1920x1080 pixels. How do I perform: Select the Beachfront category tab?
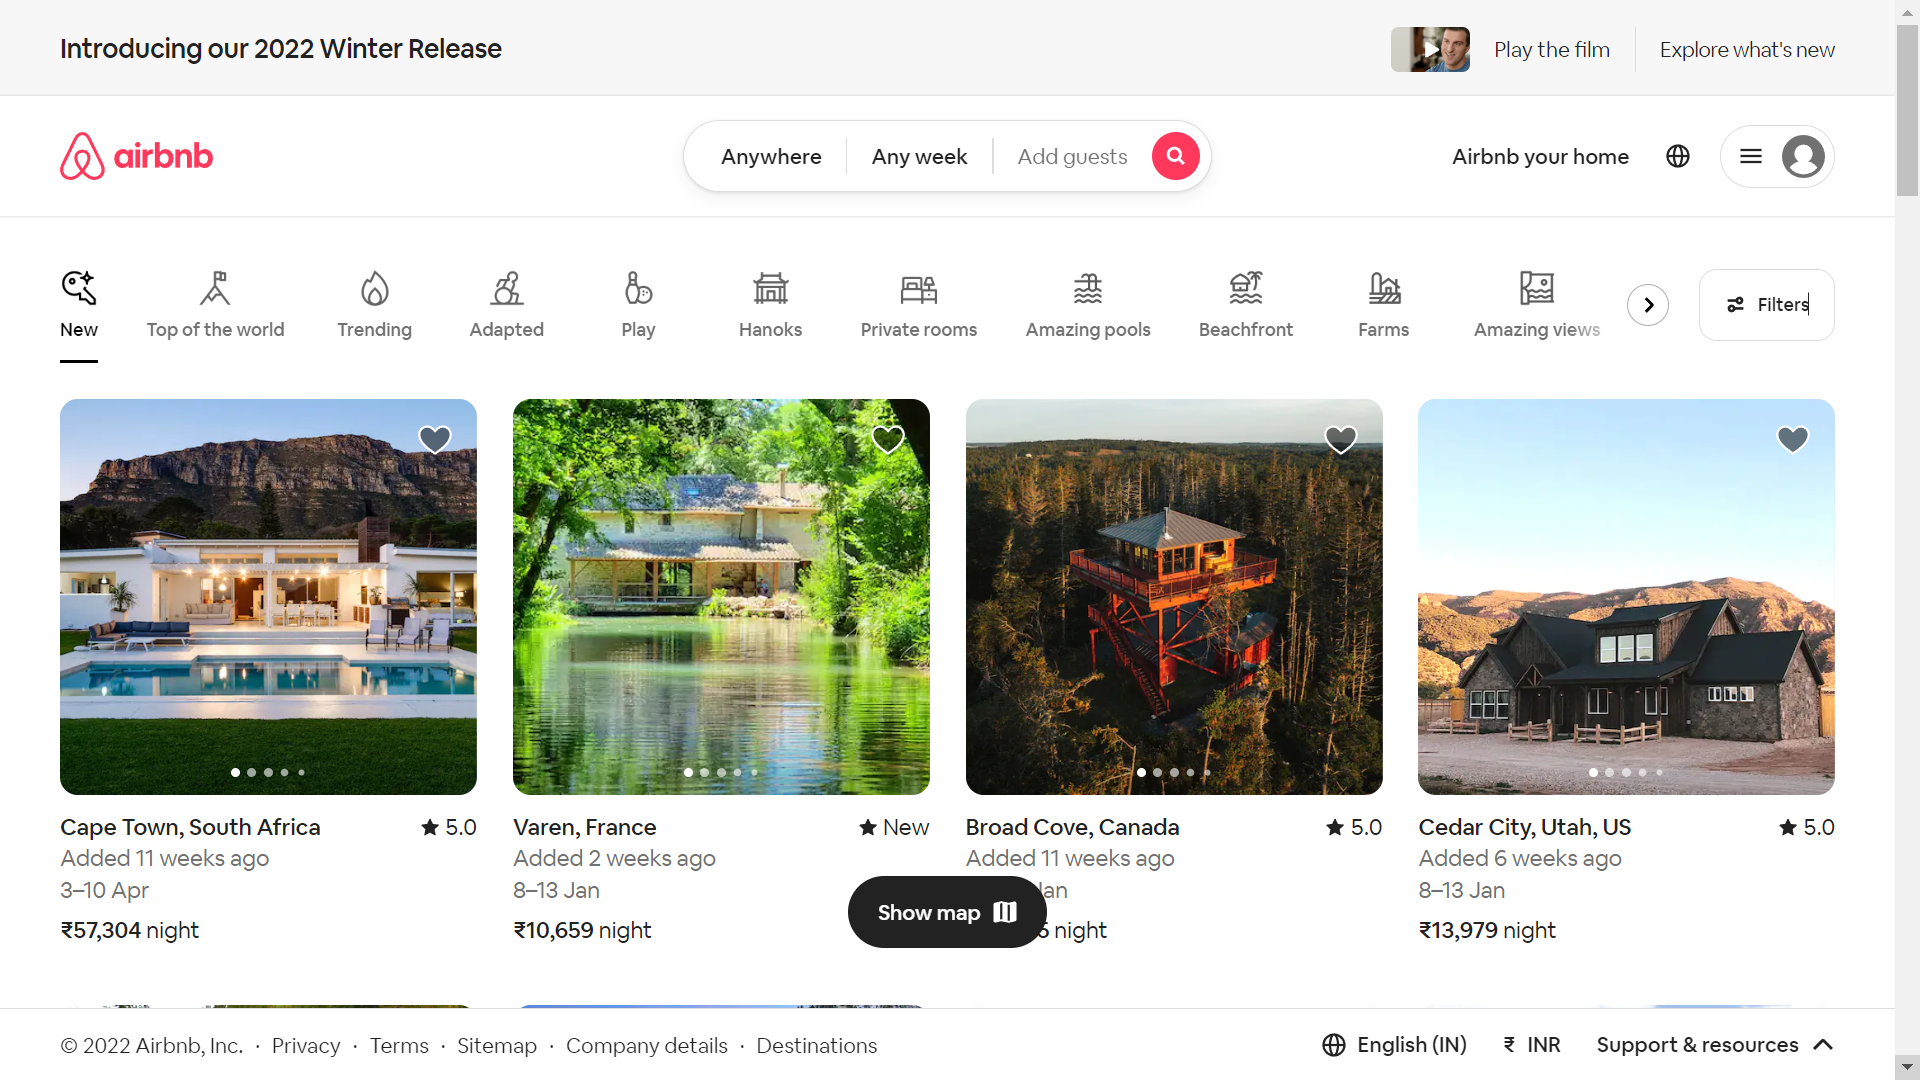tap(1245, 303)
